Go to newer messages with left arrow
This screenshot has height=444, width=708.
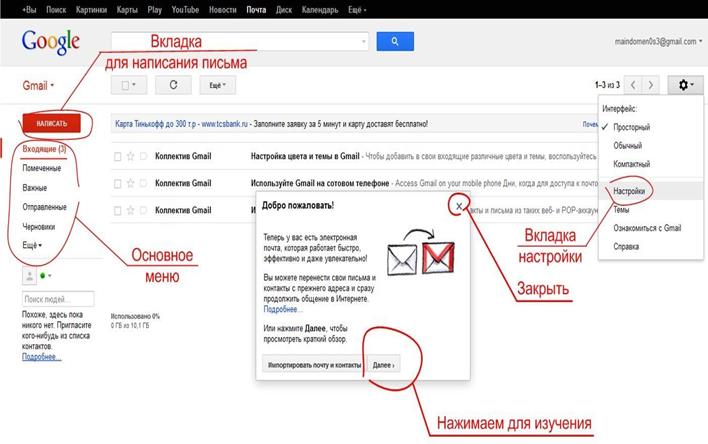click(633, 85)
